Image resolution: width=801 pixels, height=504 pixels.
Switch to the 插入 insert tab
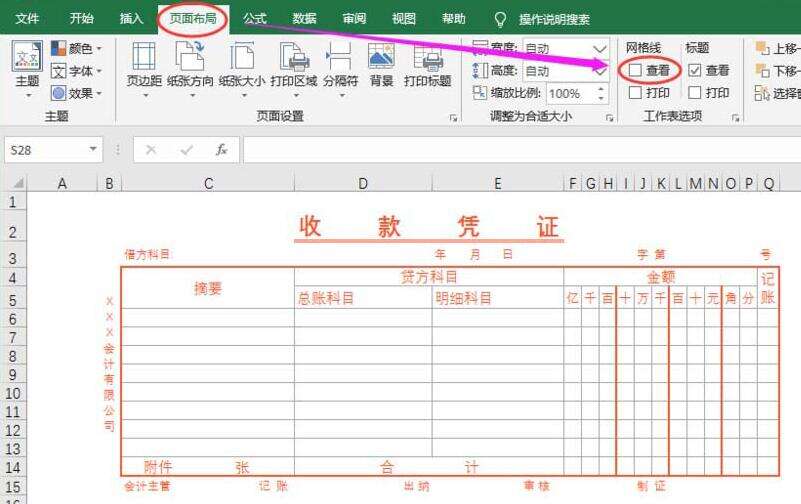pyautogui.click(x=131, y=19)
